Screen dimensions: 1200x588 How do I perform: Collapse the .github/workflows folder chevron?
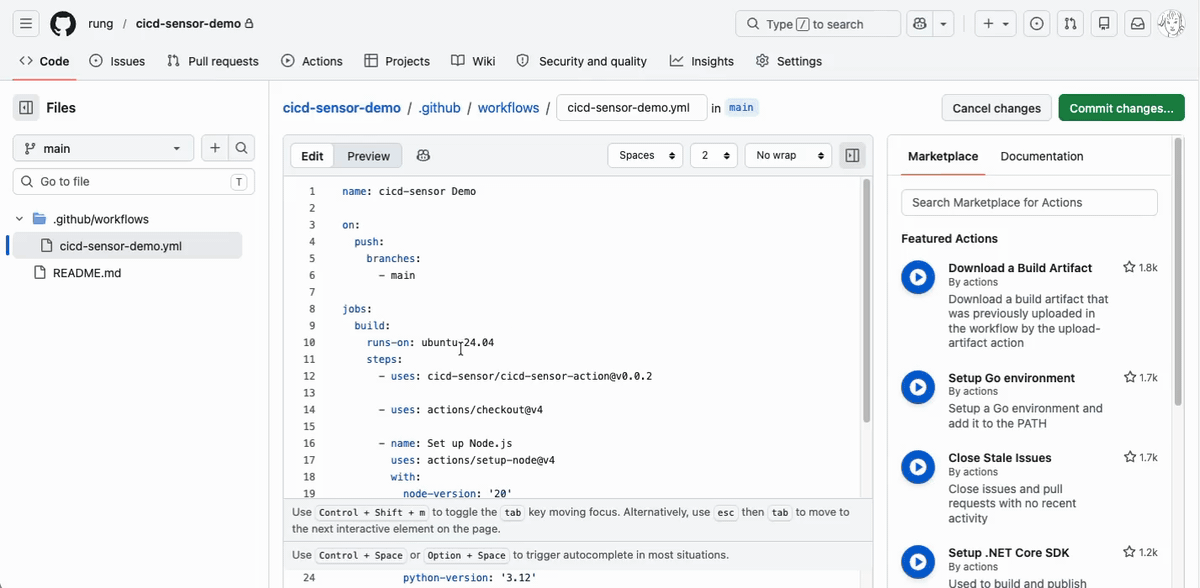(19, 219)
